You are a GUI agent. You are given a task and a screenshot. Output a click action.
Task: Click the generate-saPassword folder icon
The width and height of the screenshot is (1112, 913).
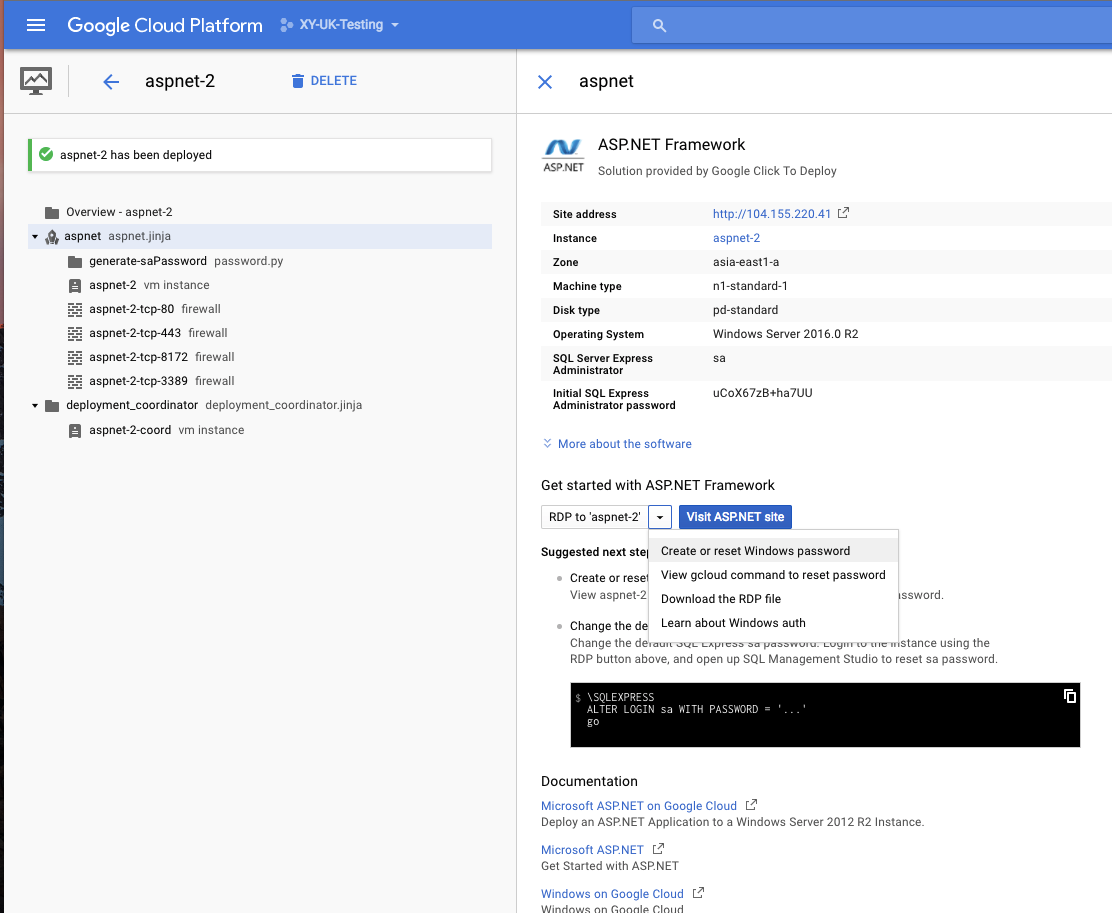click(75, 261)
